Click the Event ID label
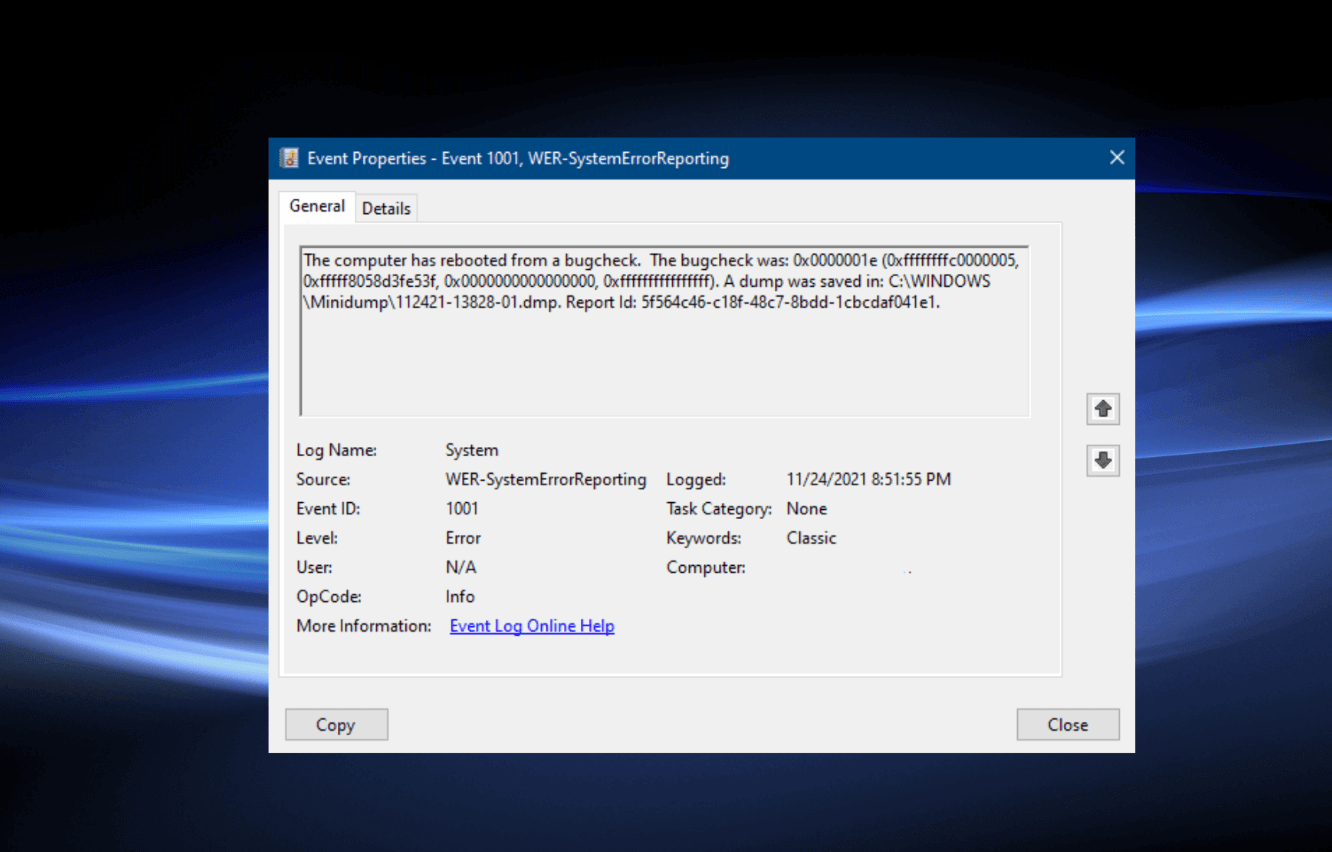Image resolution: width=1332 pixels, height=852 pixels. click(328, 509)
